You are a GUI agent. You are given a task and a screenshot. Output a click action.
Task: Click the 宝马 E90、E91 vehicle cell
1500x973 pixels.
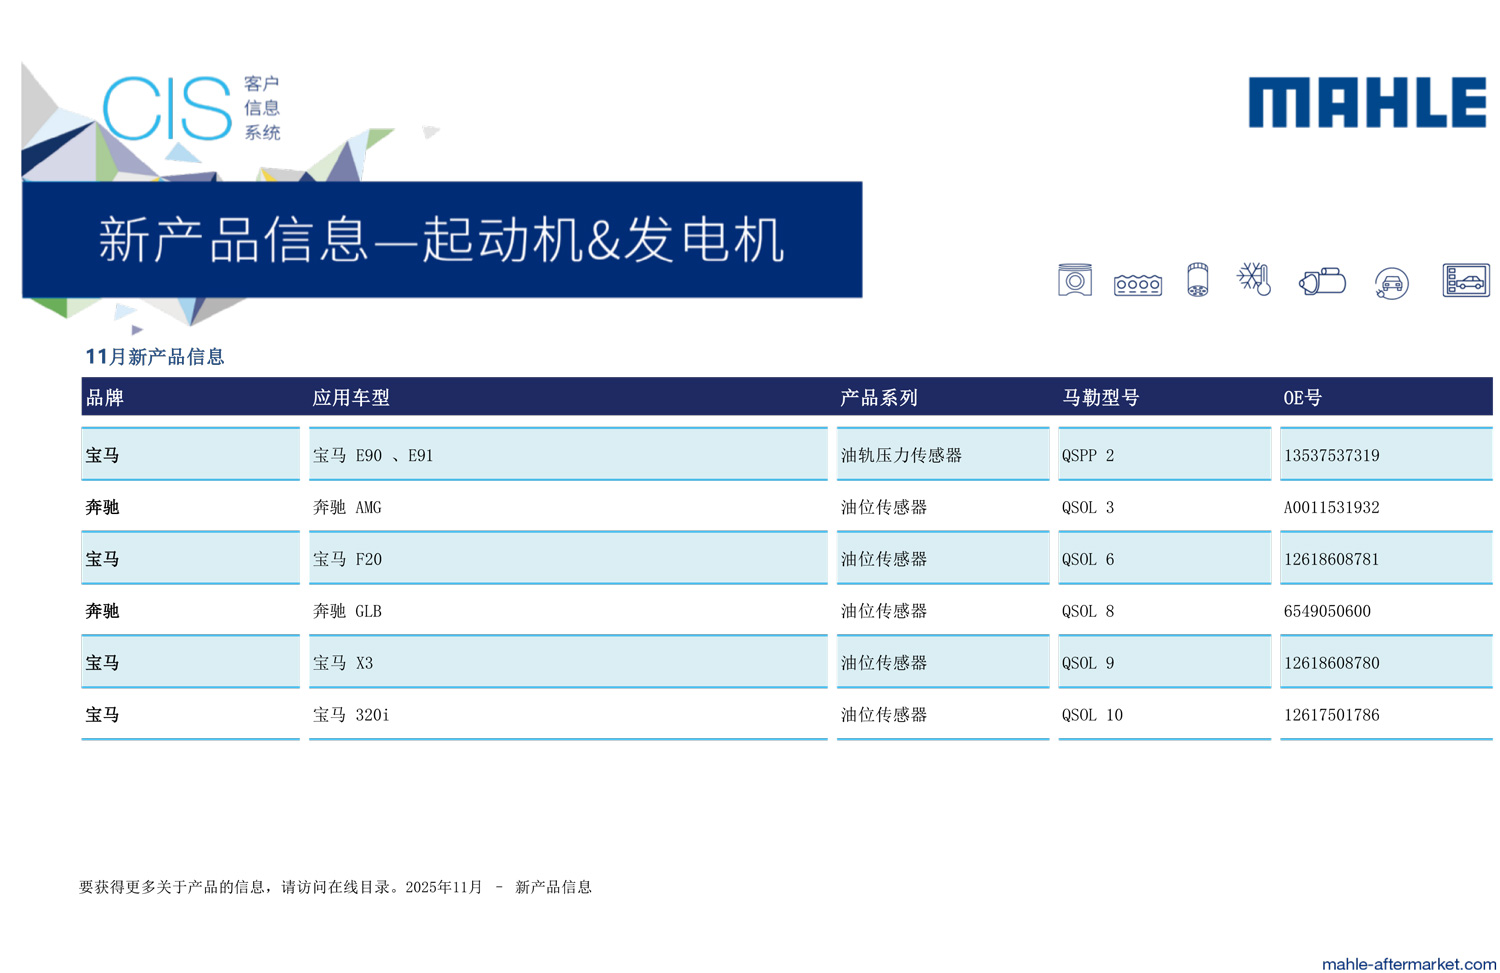(x=373, y=455)
